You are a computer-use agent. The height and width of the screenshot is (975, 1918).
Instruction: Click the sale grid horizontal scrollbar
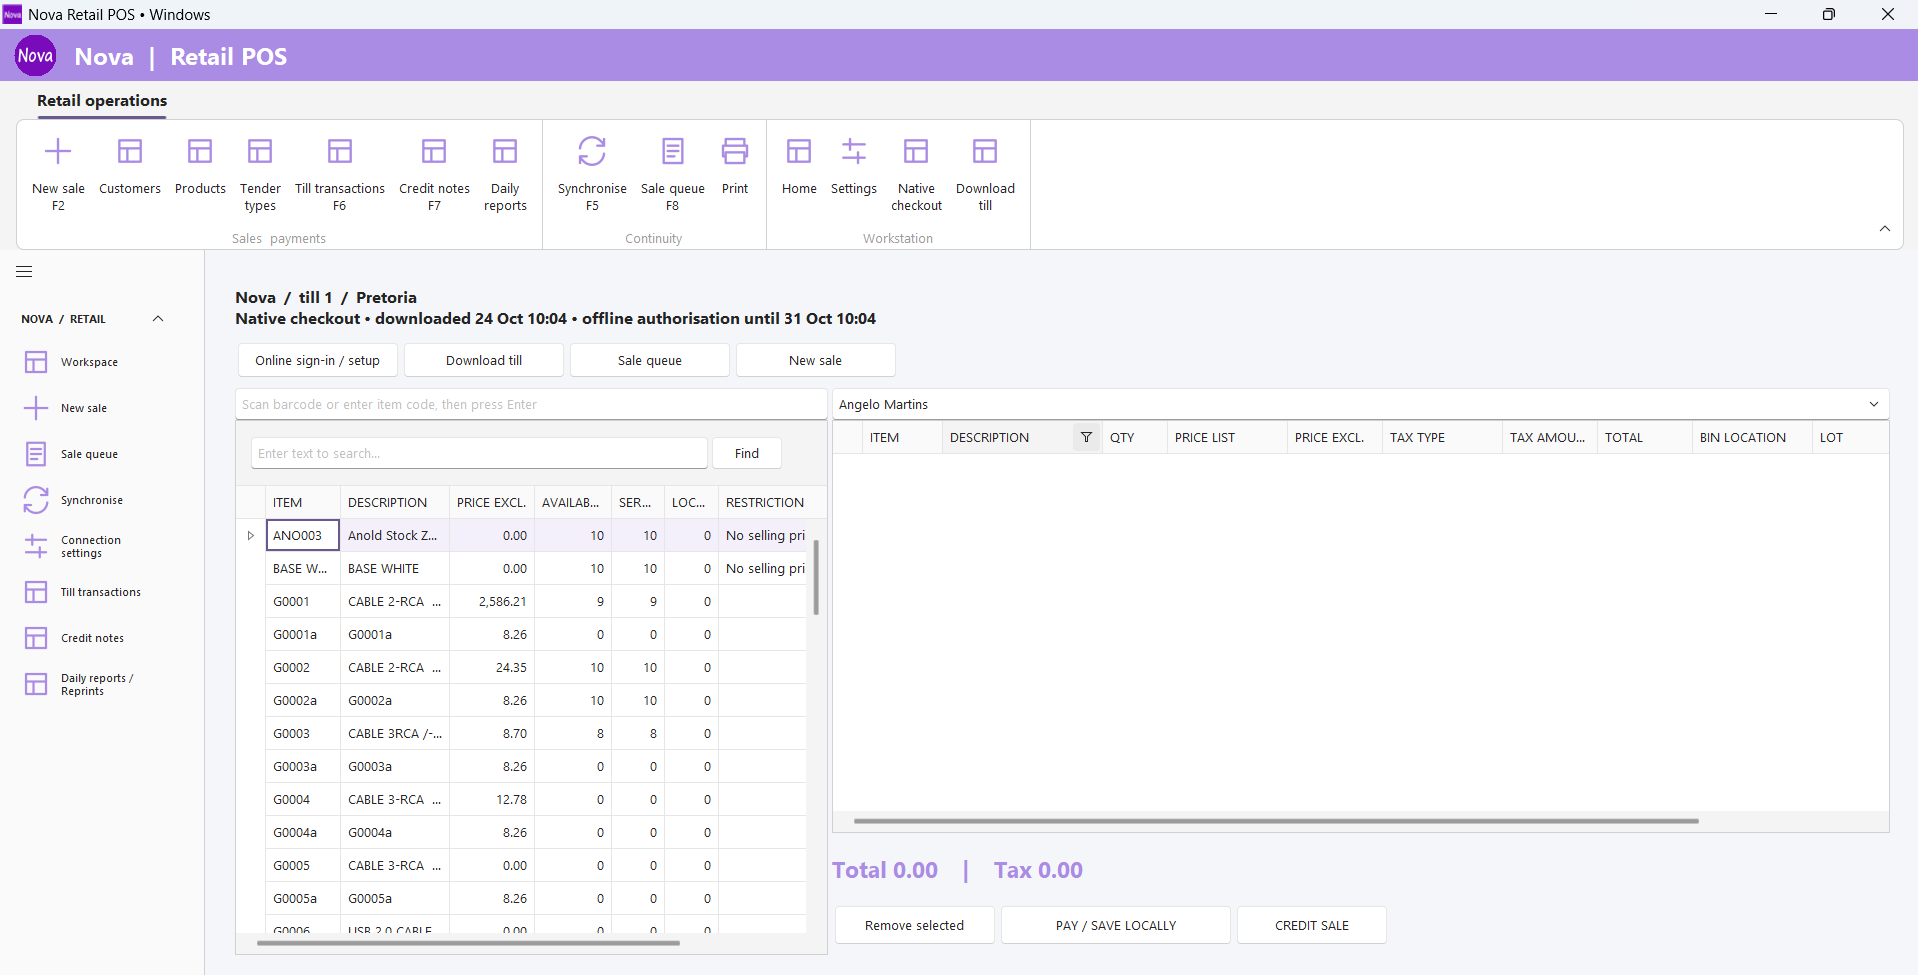tap(1276, 821)
